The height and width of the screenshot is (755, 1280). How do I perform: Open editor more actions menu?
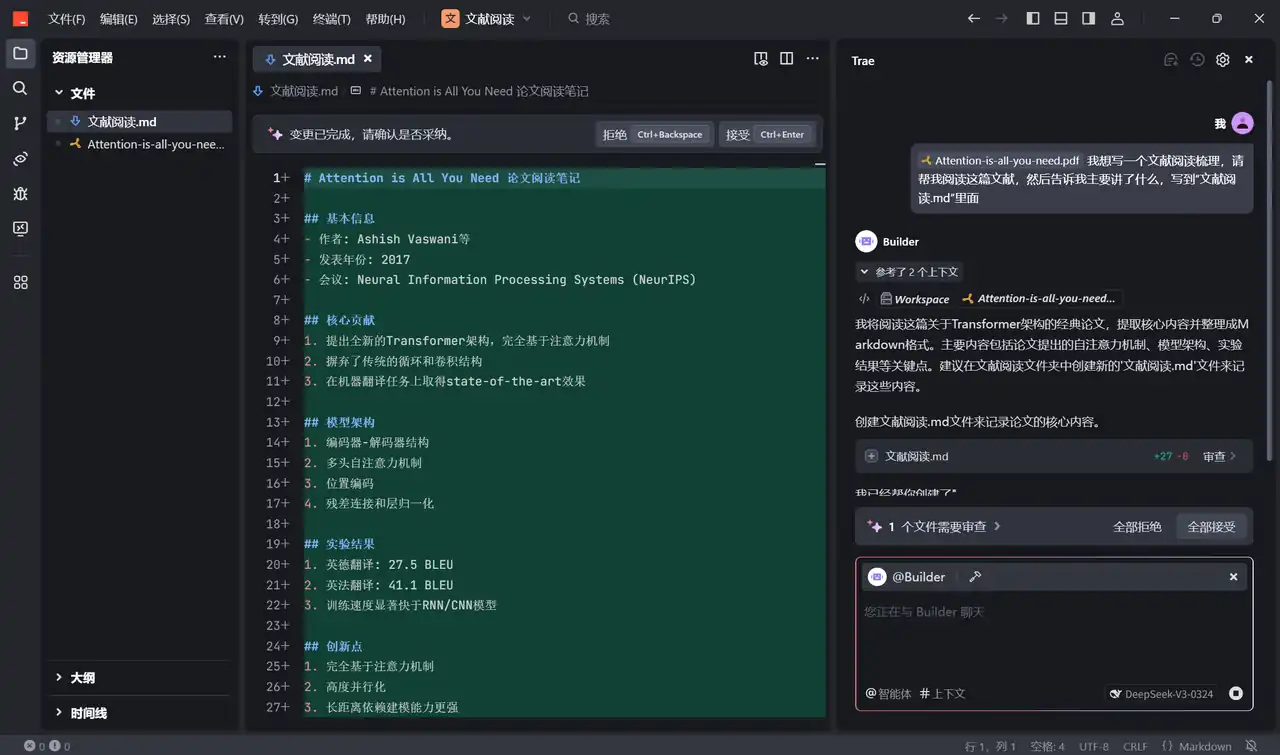pyautogui.click(x=813, y=59)
